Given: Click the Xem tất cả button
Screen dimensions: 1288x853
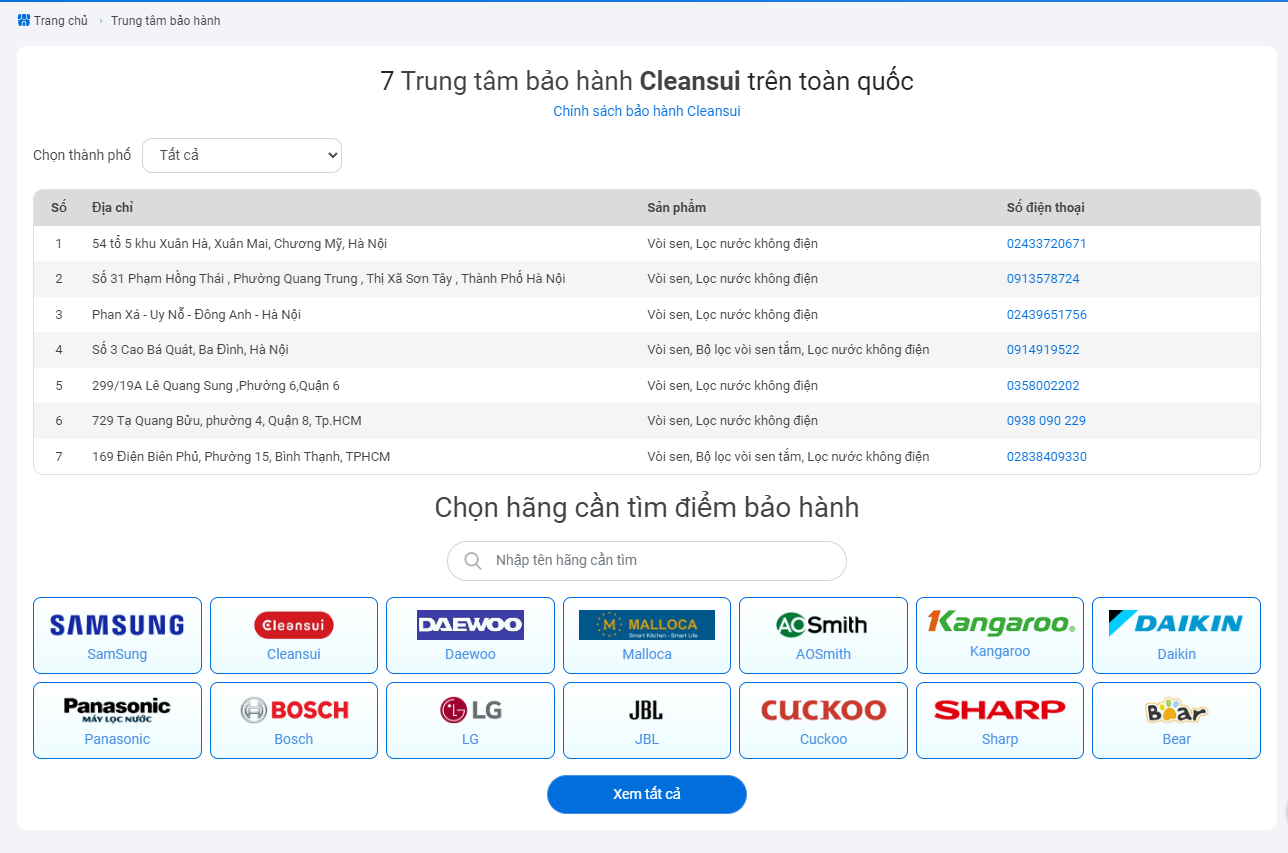Looking at the screenshot, I should point(647,794).
